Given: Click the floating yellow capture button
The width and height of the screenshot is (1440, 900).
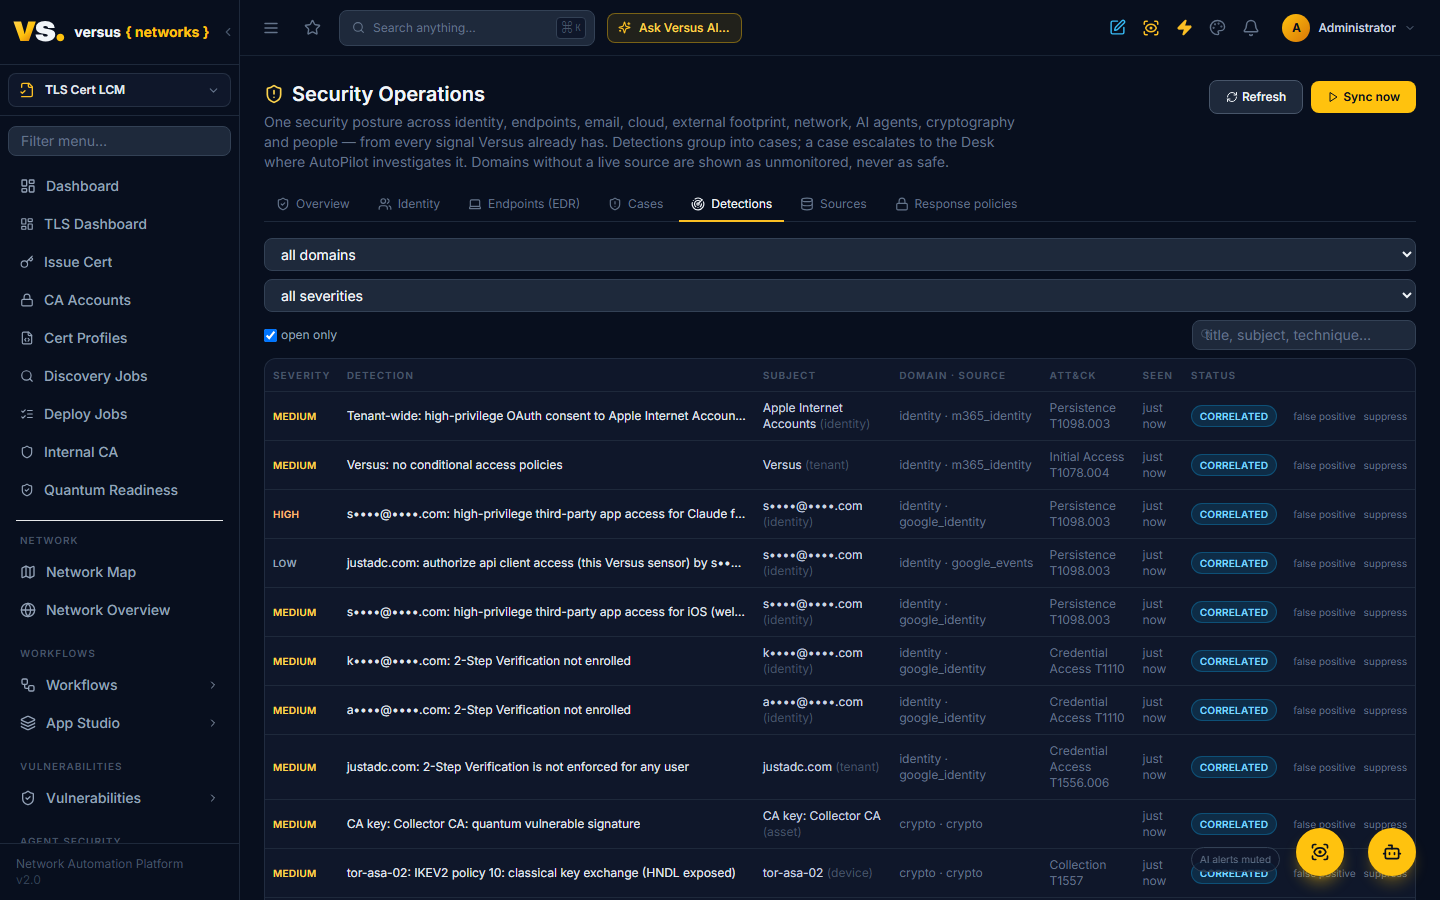Looking at the screenshot, I should (1320, 852).
